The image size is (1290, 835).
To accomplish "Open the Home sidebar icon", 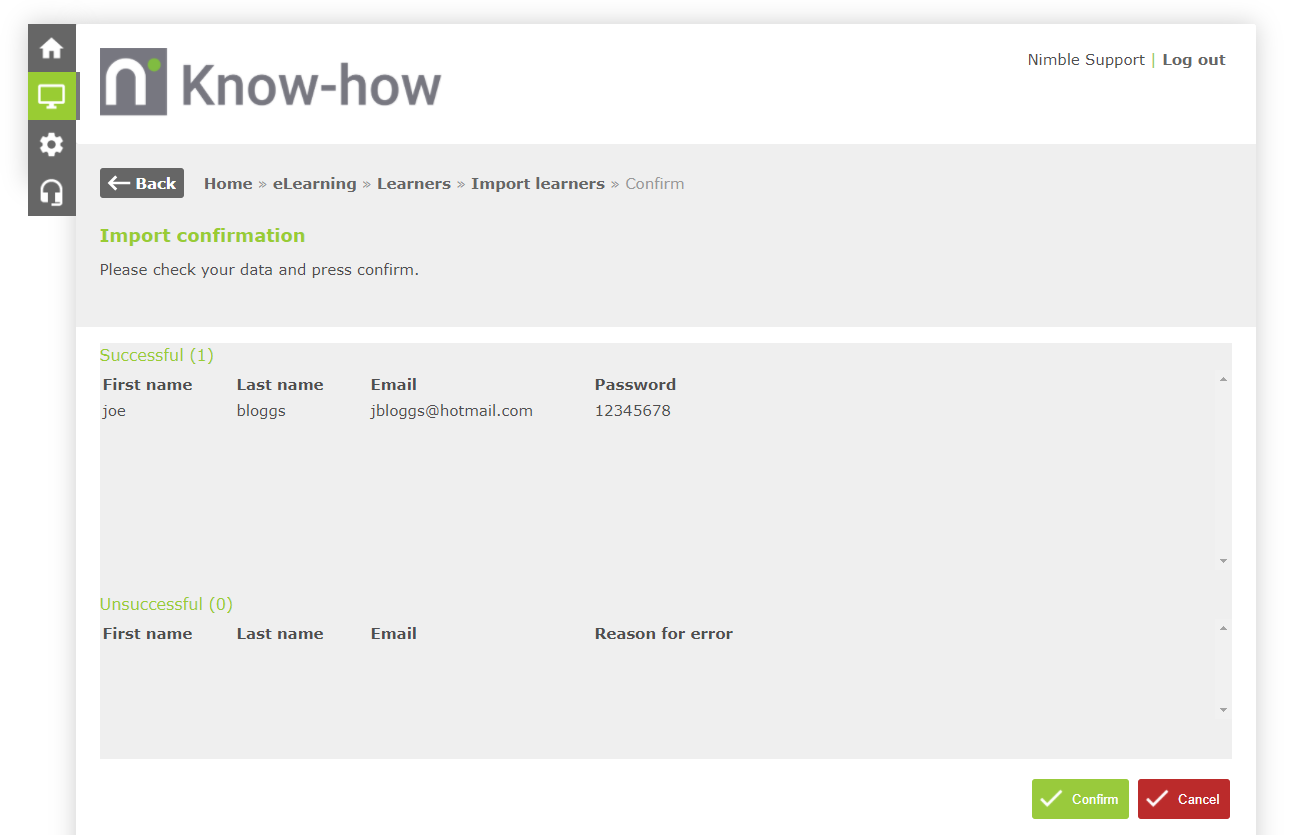I will (x=52, y=48).
